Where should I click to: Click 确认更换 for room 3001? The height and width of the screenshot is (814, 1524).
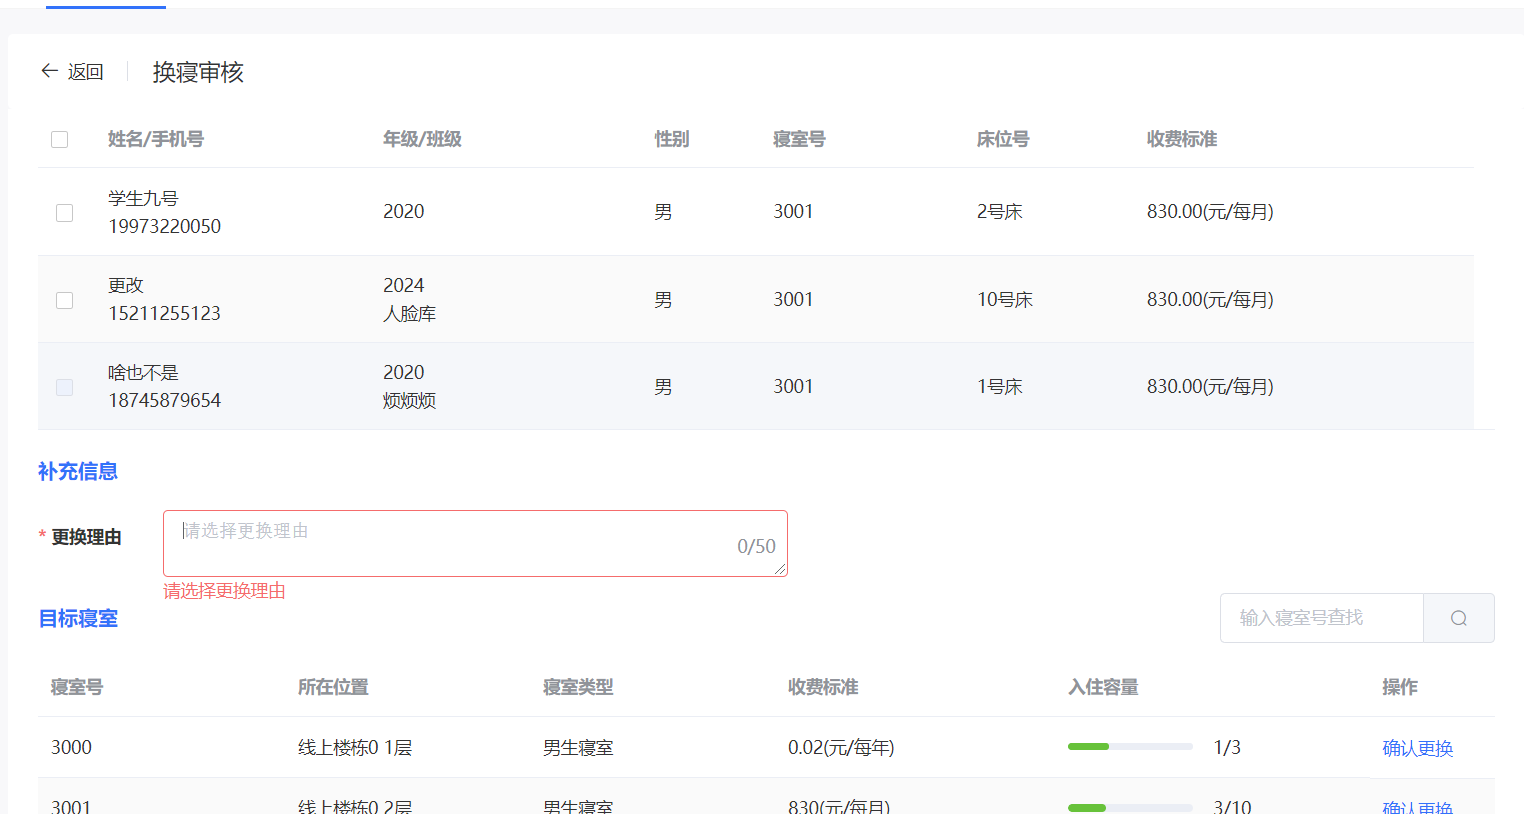[1417, 806]
